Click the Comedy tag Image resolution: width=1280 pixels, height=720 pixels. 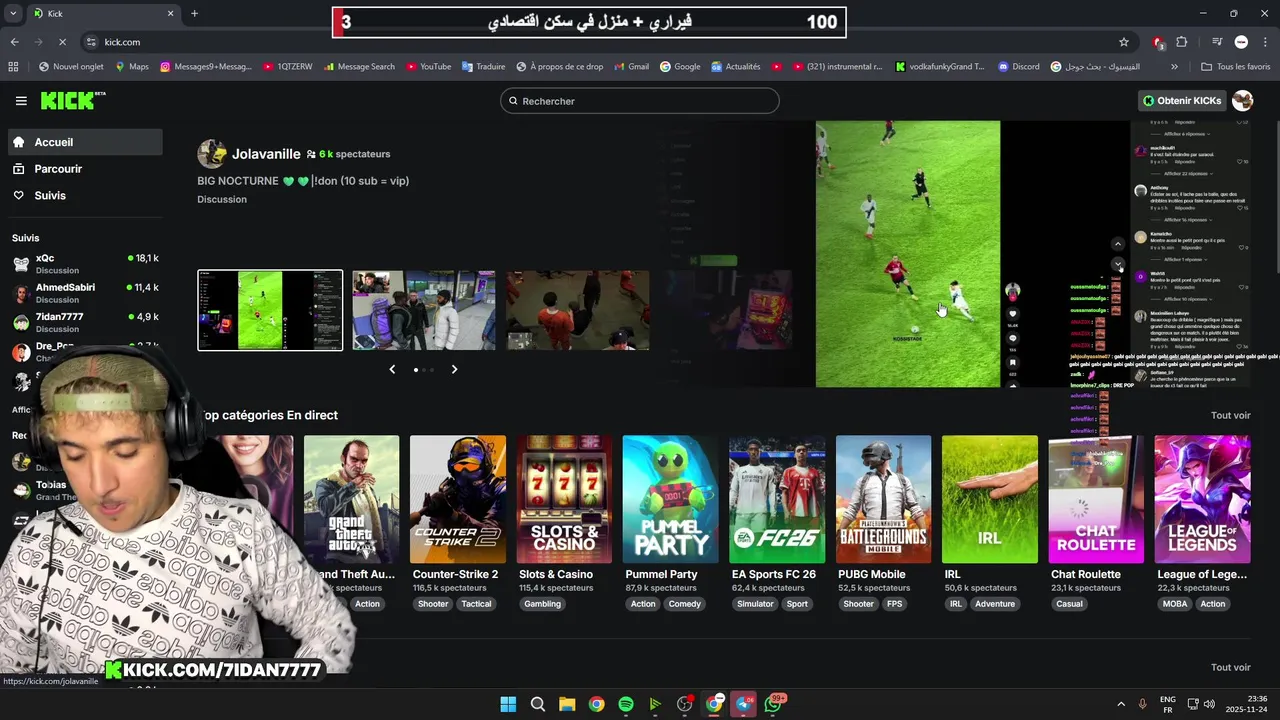(685, 604)
